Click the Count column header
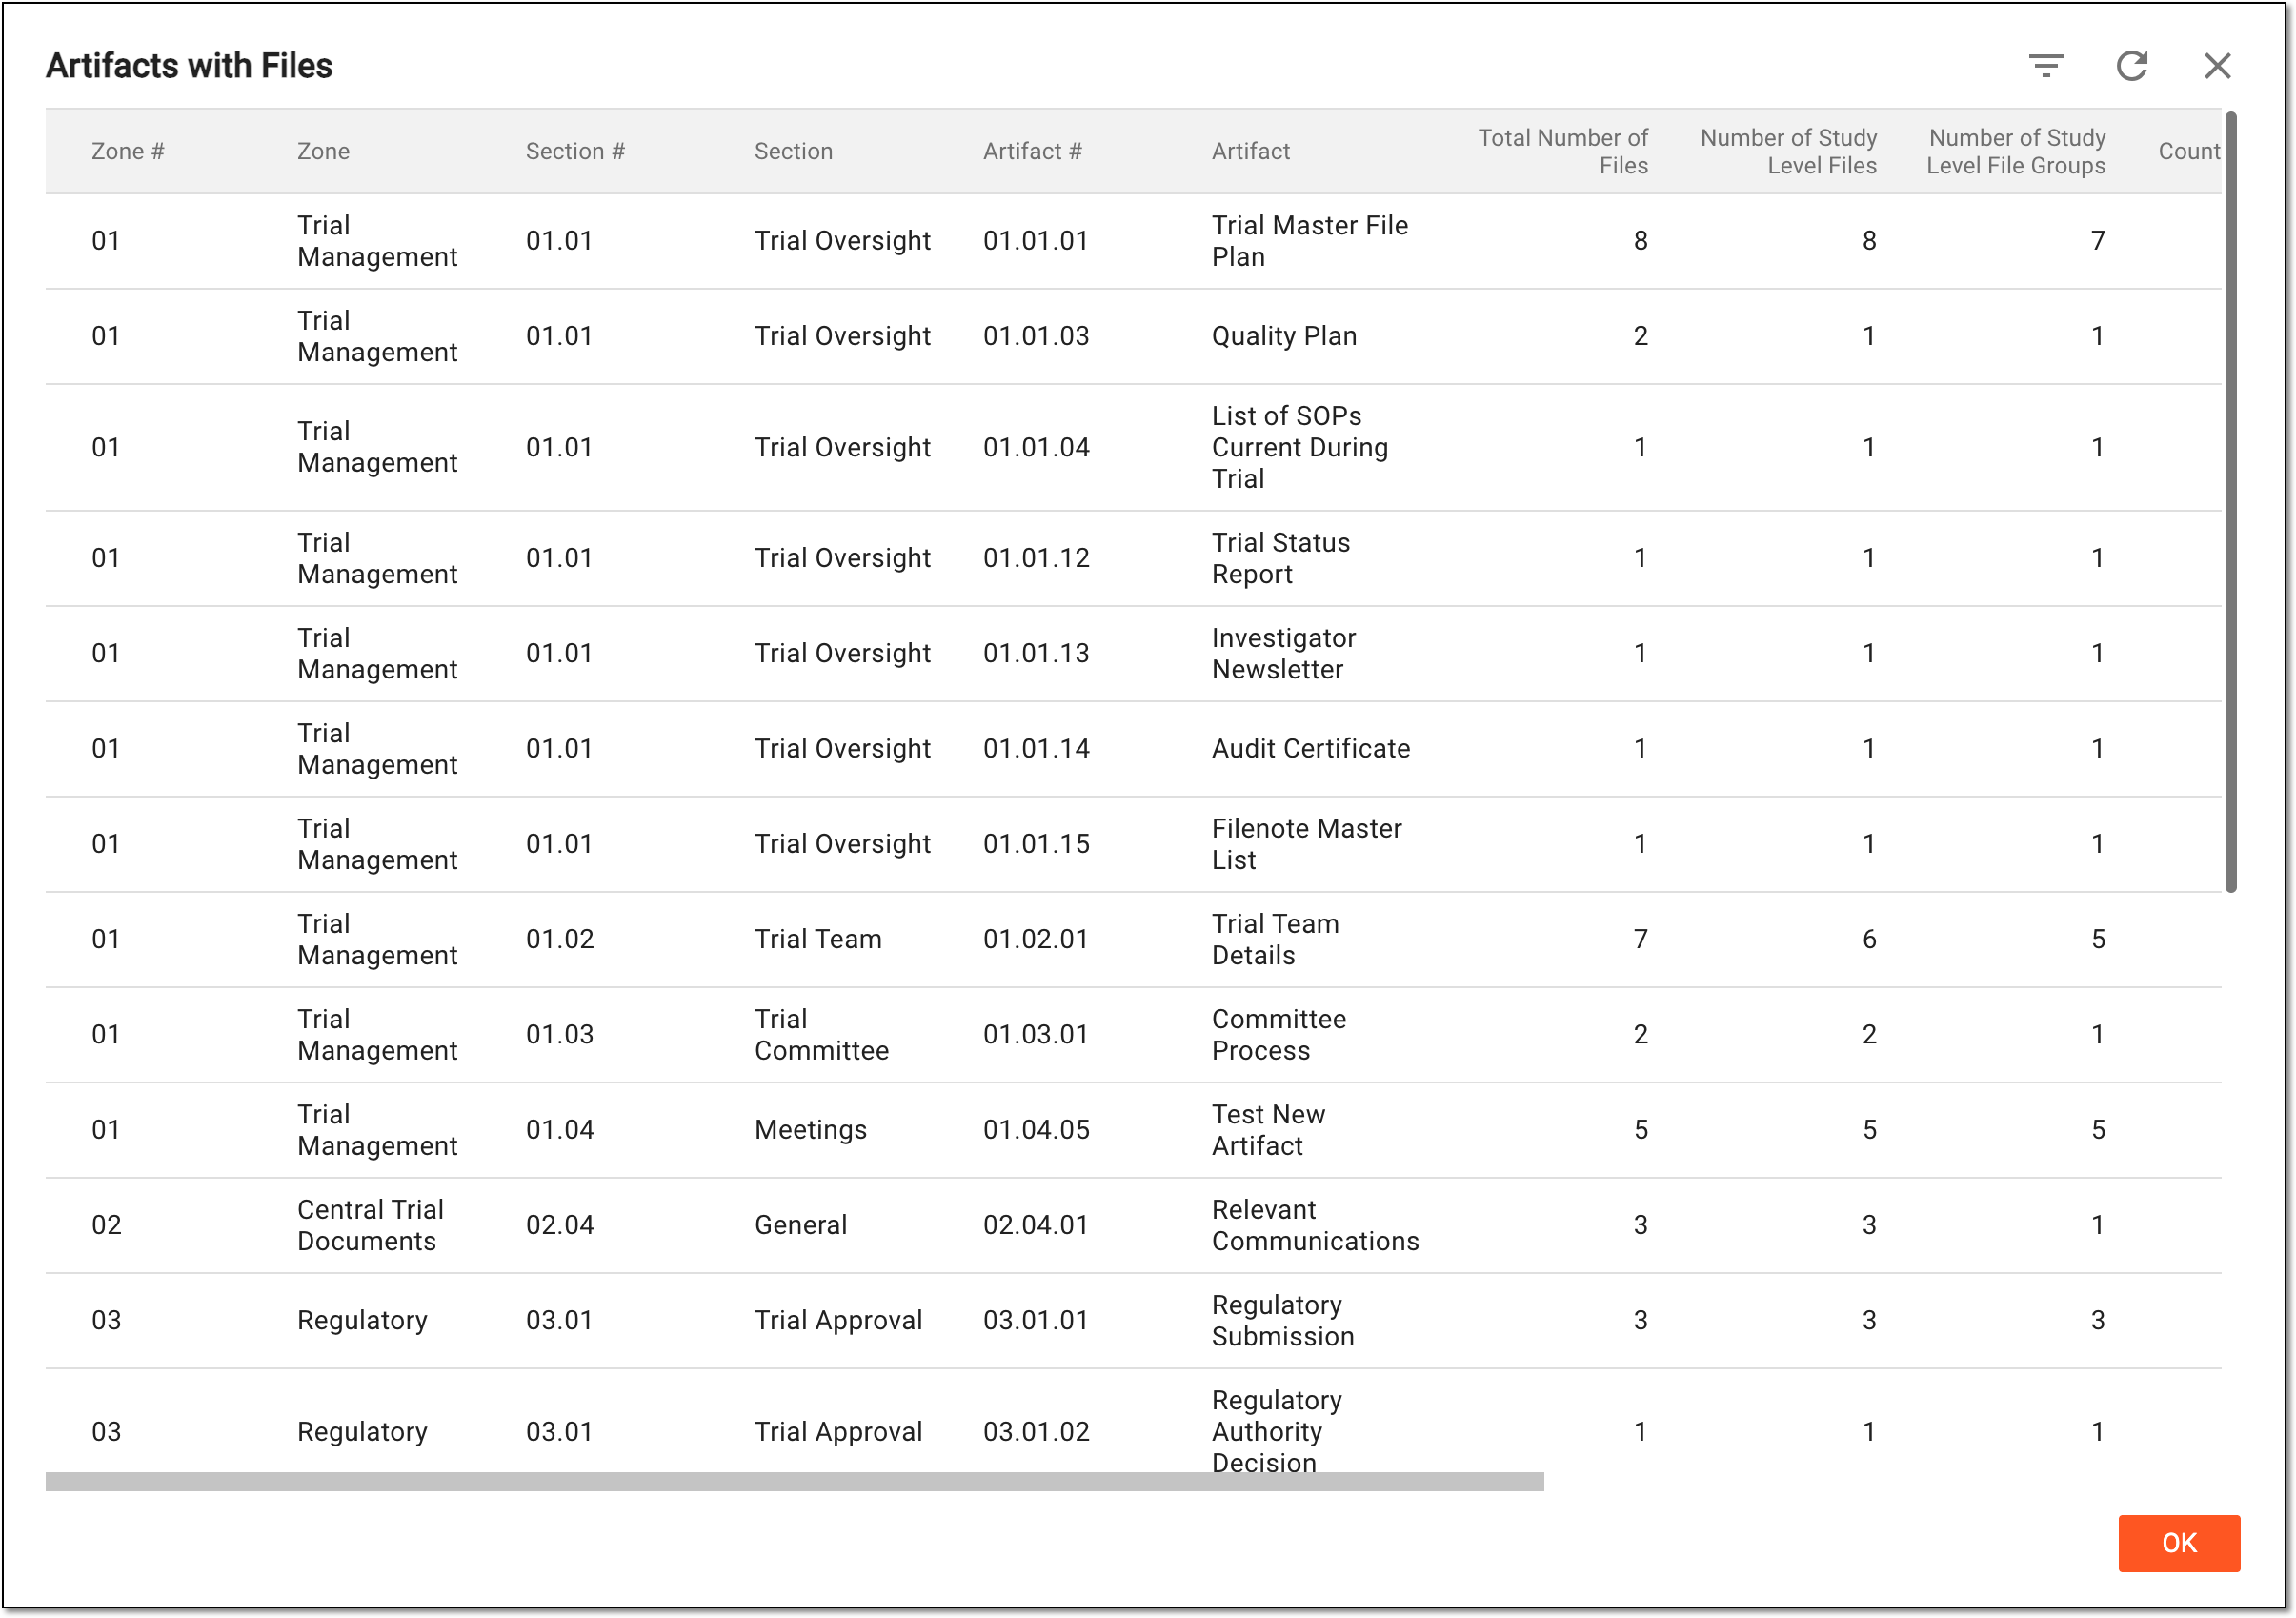The width and height of the screenshot is (2296, 1618). pyautogui.click(x=2188, y=151)
